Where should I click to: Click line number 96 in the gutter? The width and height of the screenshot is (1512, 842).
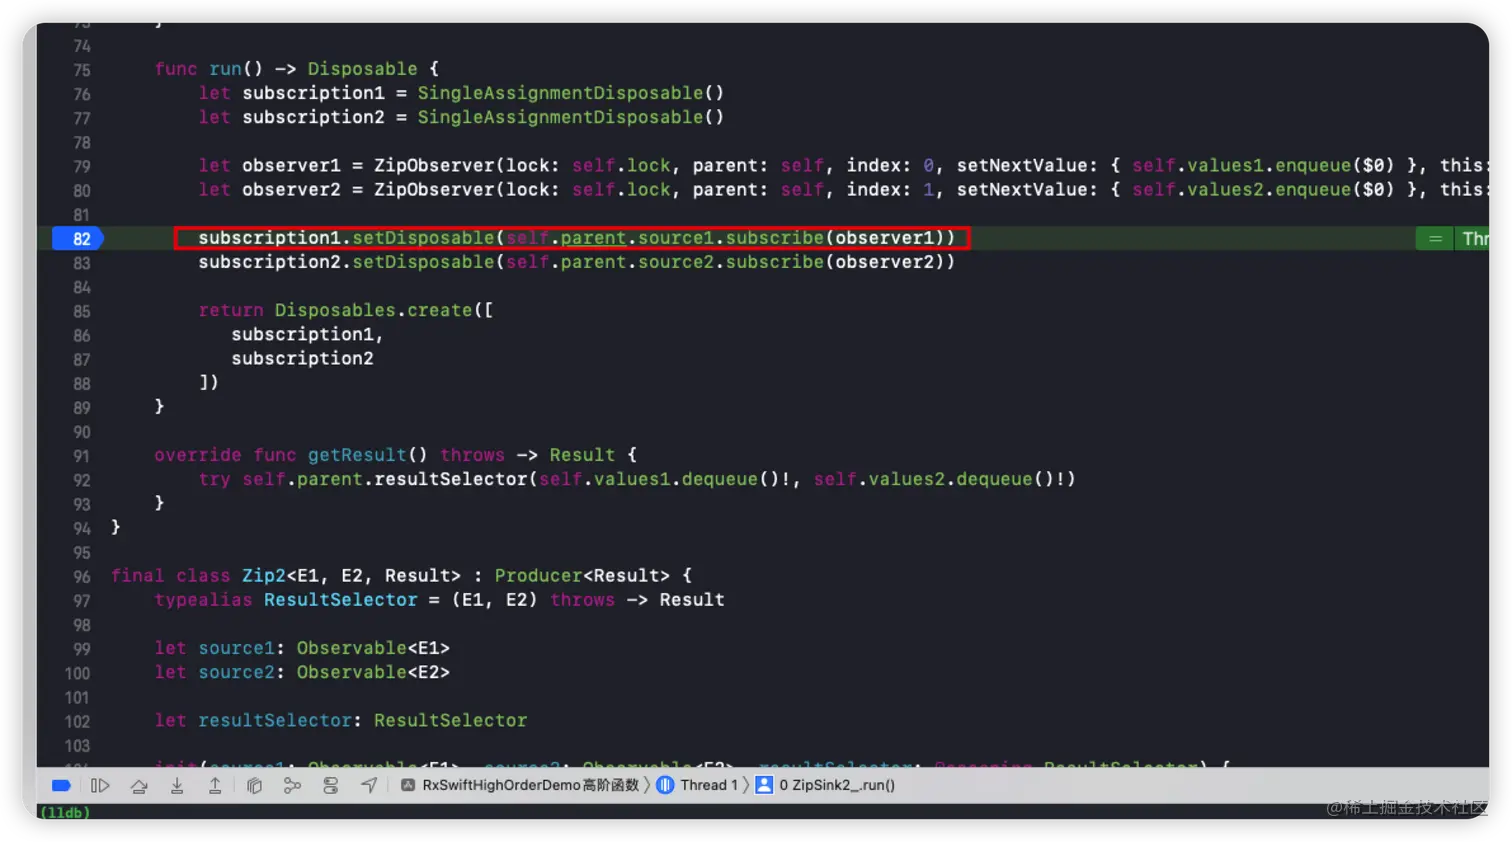tap(82, 577)
